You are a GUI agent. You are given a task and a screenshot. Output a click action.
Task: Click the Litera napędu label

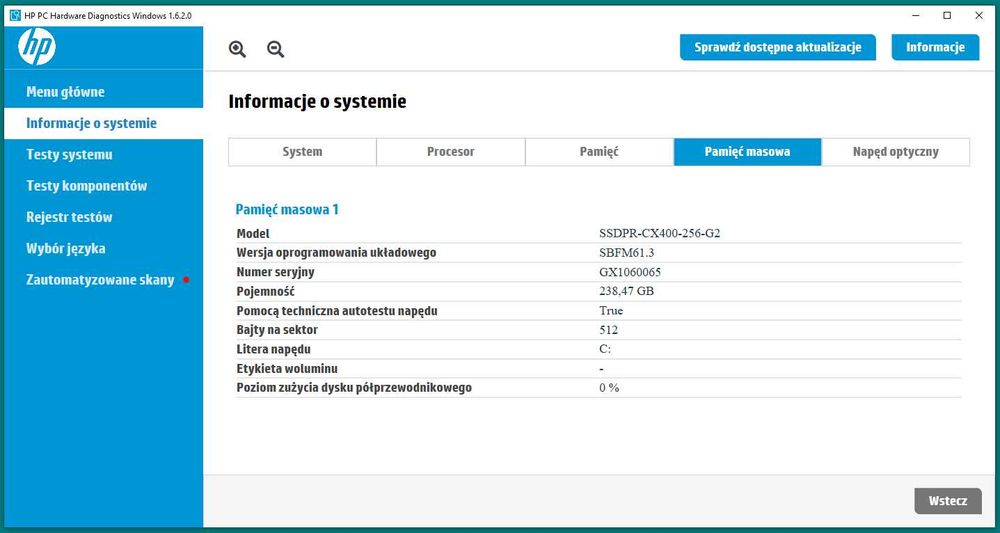point(274,349)
